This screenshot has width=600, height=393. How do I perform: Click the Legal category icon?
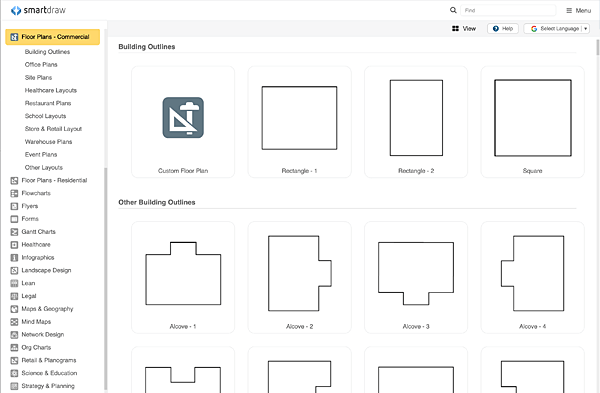(14, 296)
